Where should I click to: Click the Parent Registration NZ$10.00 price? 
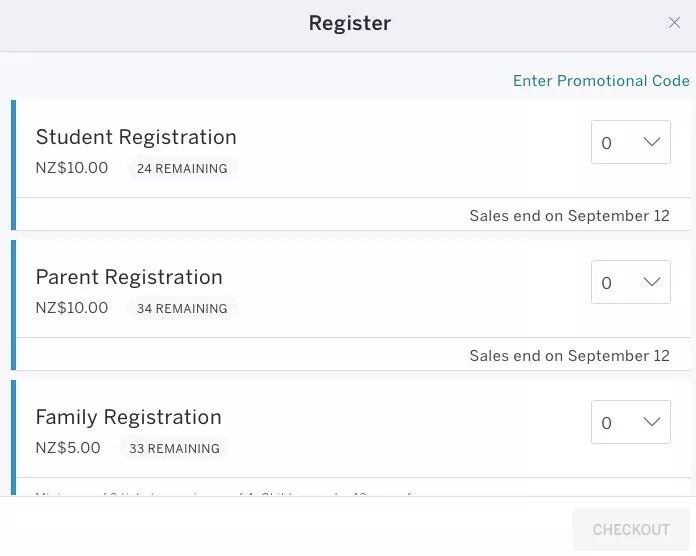tap(72, 308)
